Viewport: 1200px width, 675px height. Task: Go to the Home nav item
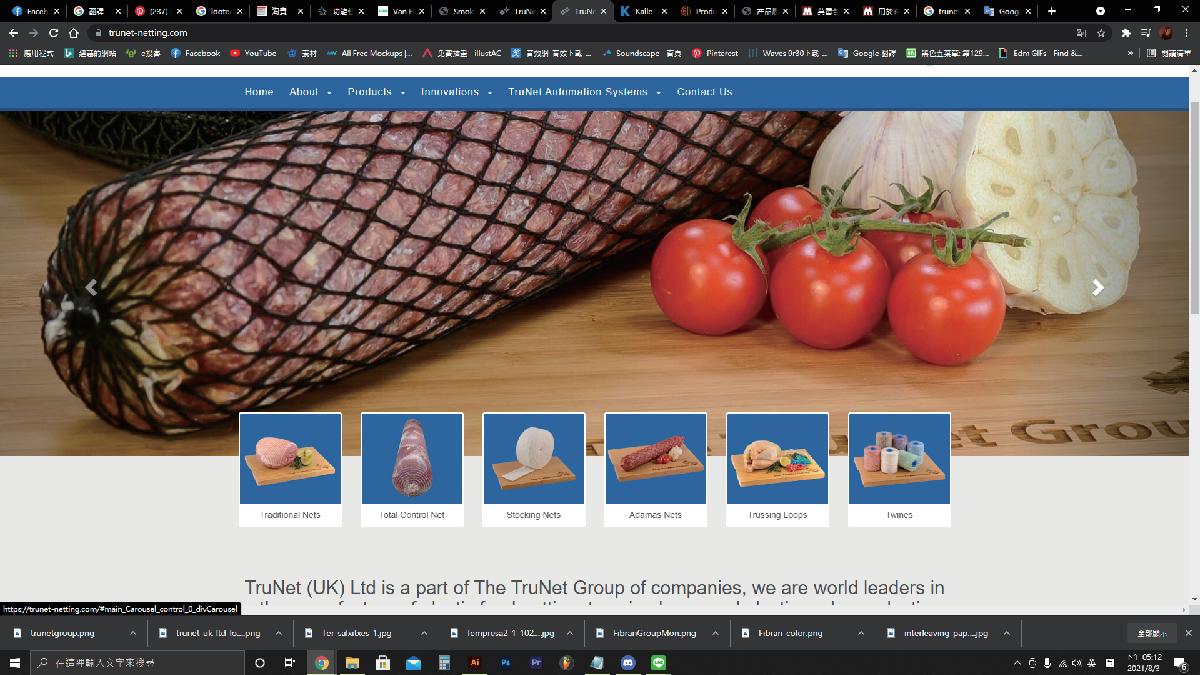click(x=259, y=92)
